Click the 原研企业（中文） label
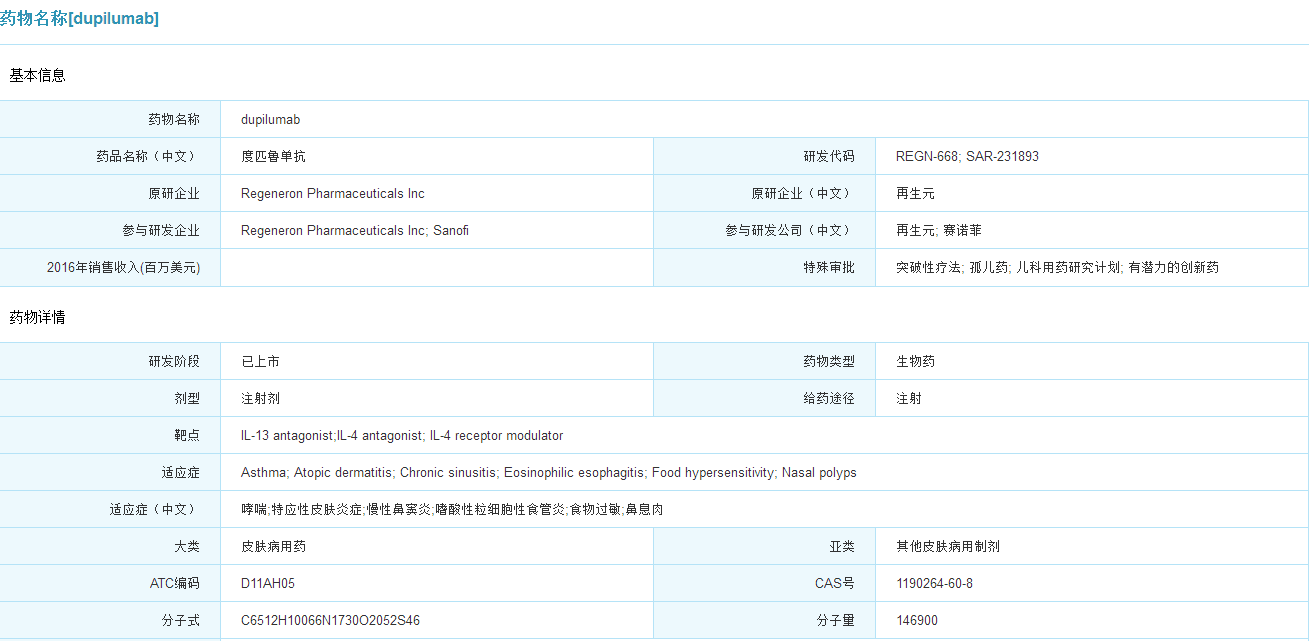1309x641 pixels. tap(803, 193)
